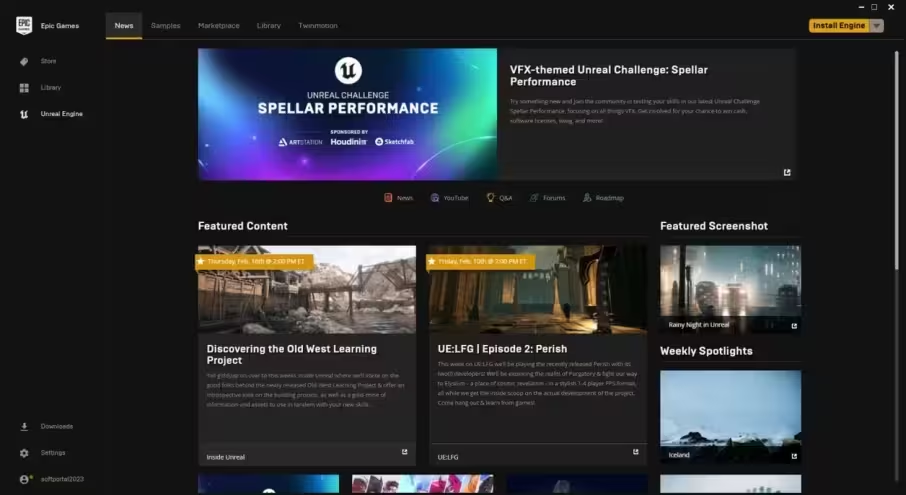Open the YouTube link below banner
This screenshot has width=906, height=495.
[456, 198]
